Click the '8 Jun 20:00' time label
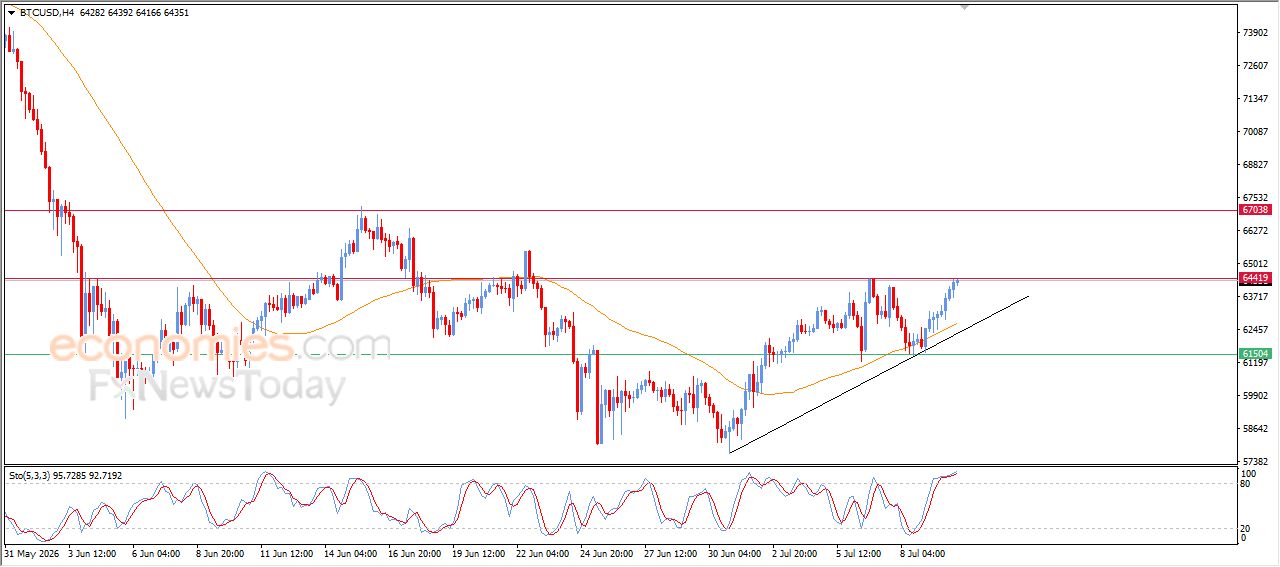1280x567 pixels. click(218, 552)
